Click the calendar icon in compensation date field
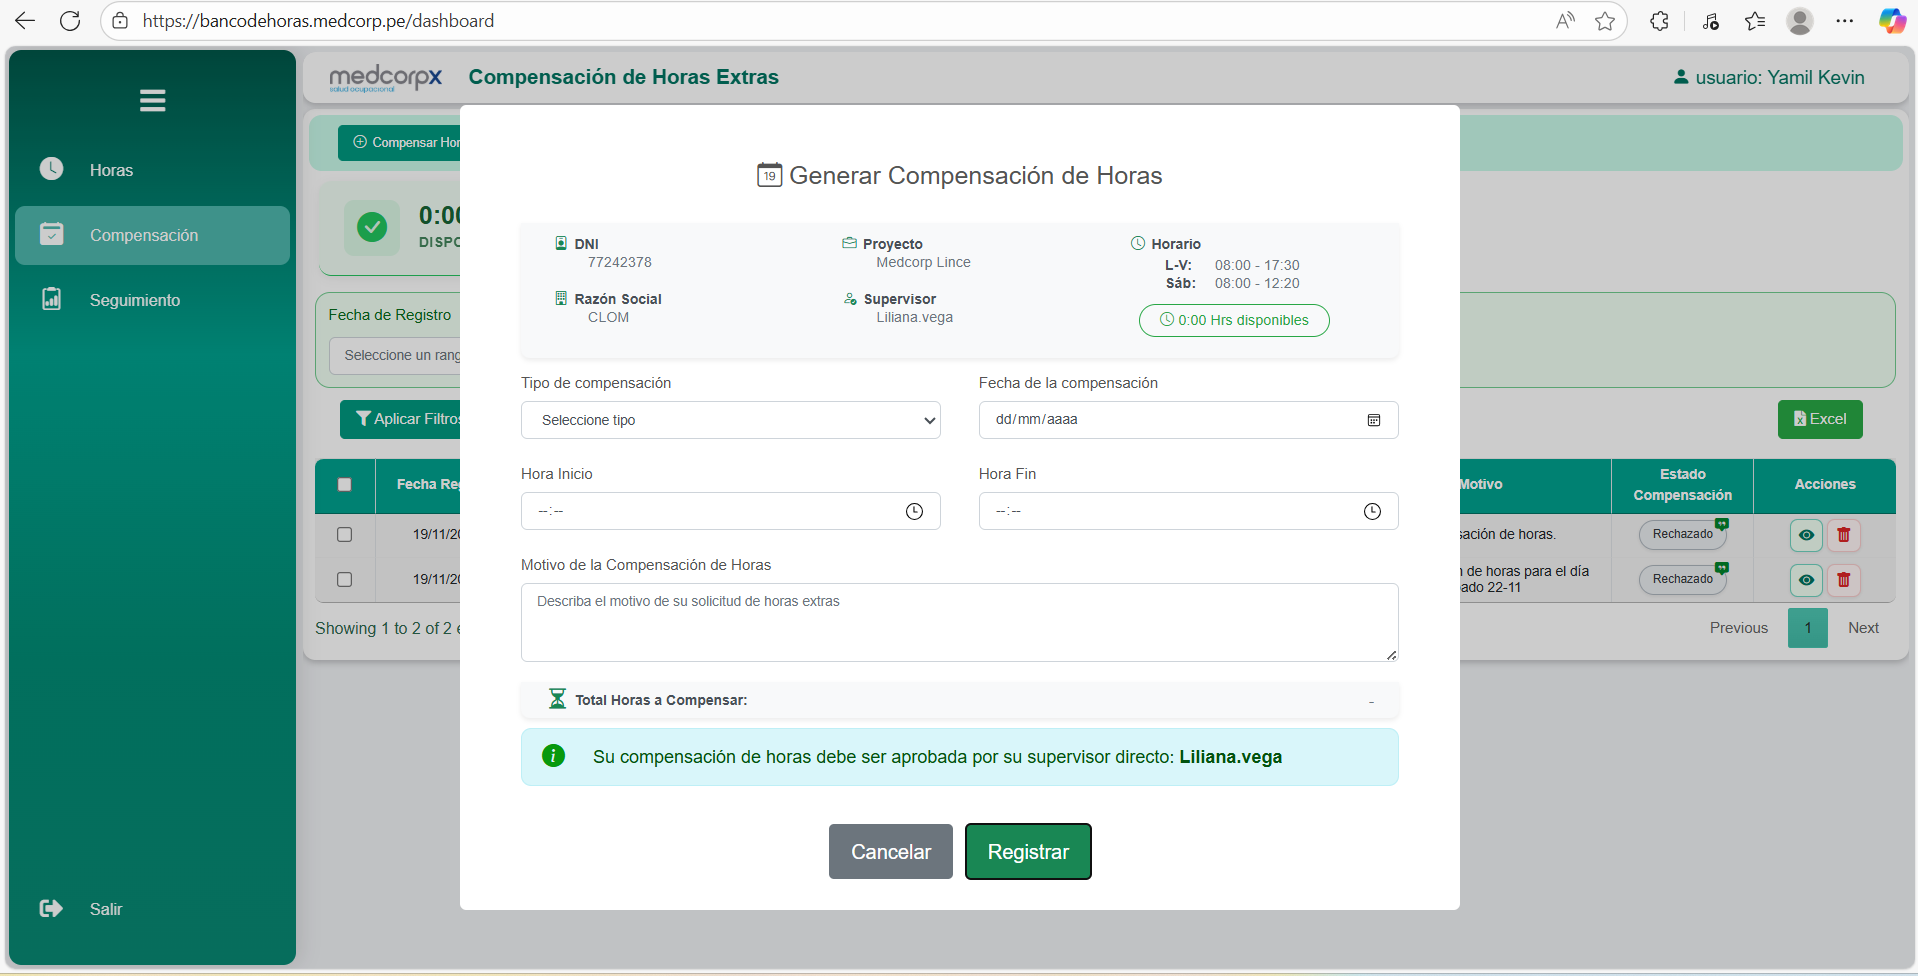The height and width of the screenshot is (976, 1918). (1373, 420)
